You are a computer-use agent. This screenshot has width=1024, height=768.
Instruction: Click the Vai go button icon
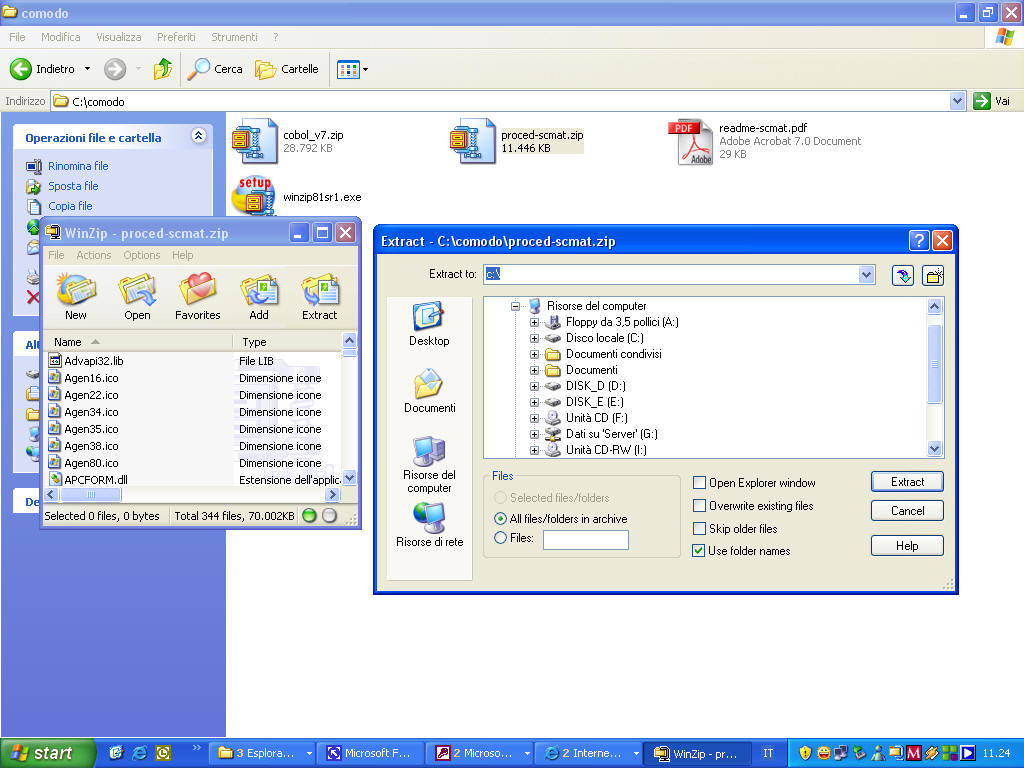click(x=982, y=101)
